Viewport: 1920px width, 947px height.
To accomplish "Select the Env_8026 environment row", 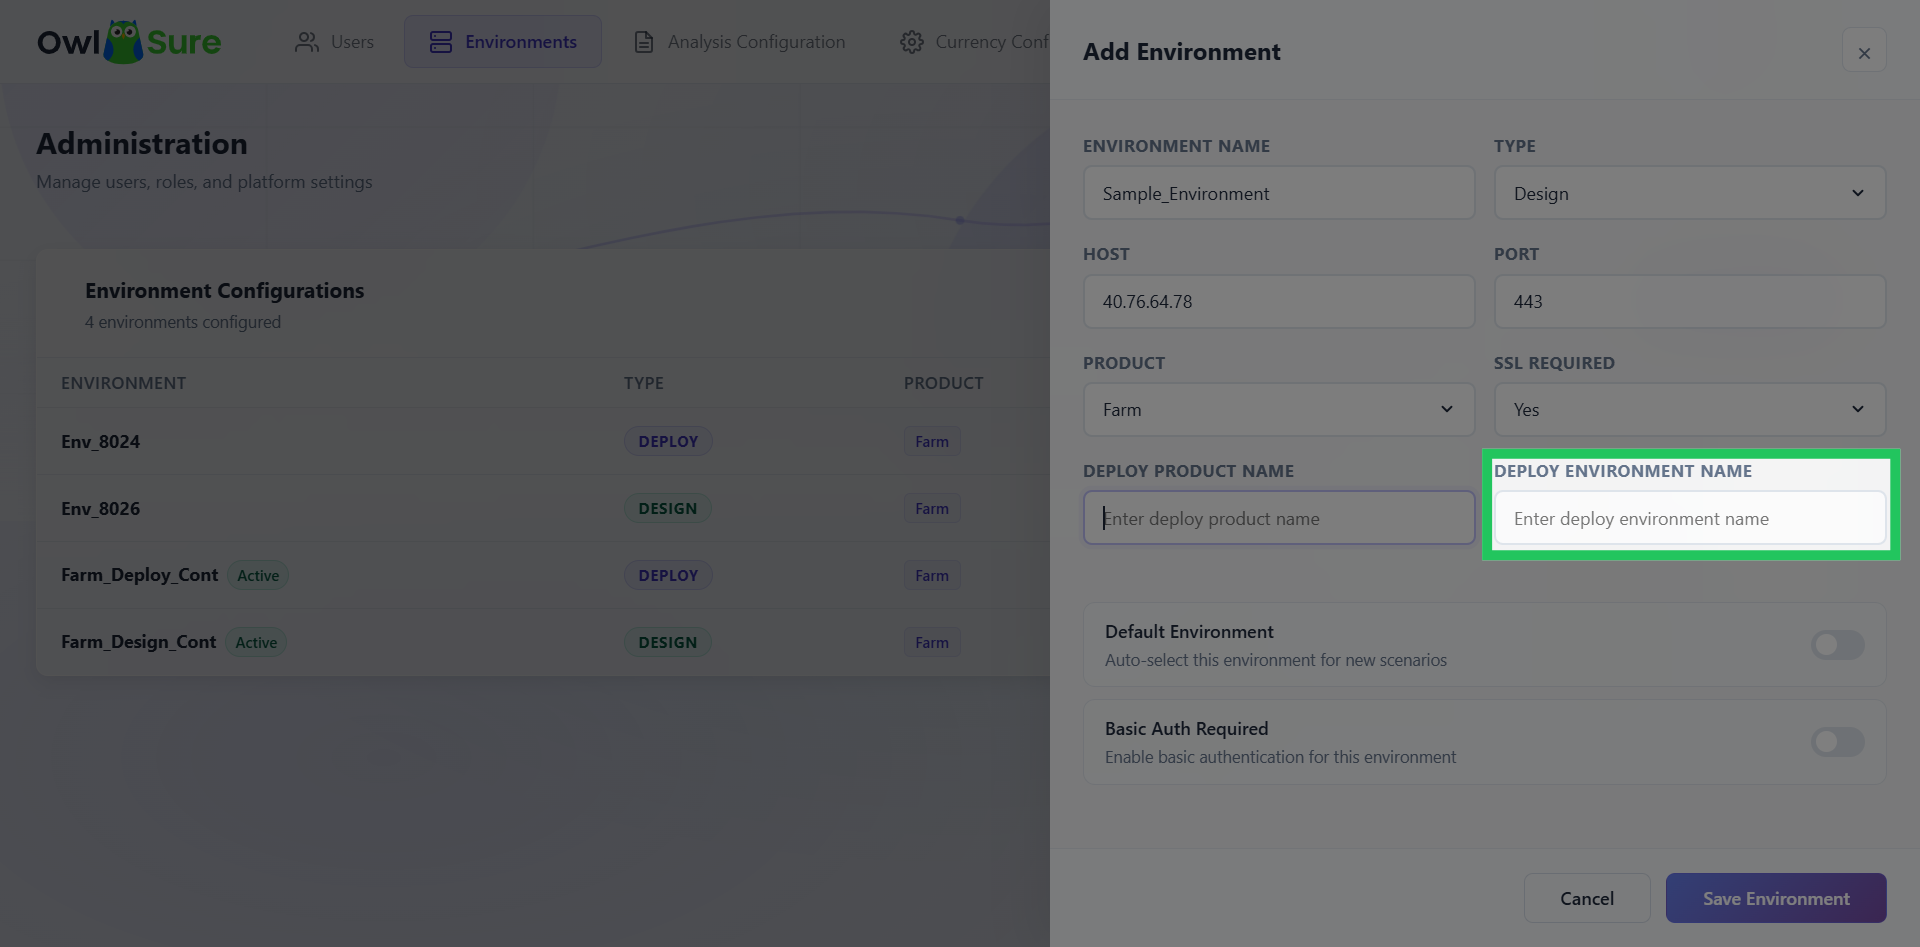I will (x=543, y=508).
